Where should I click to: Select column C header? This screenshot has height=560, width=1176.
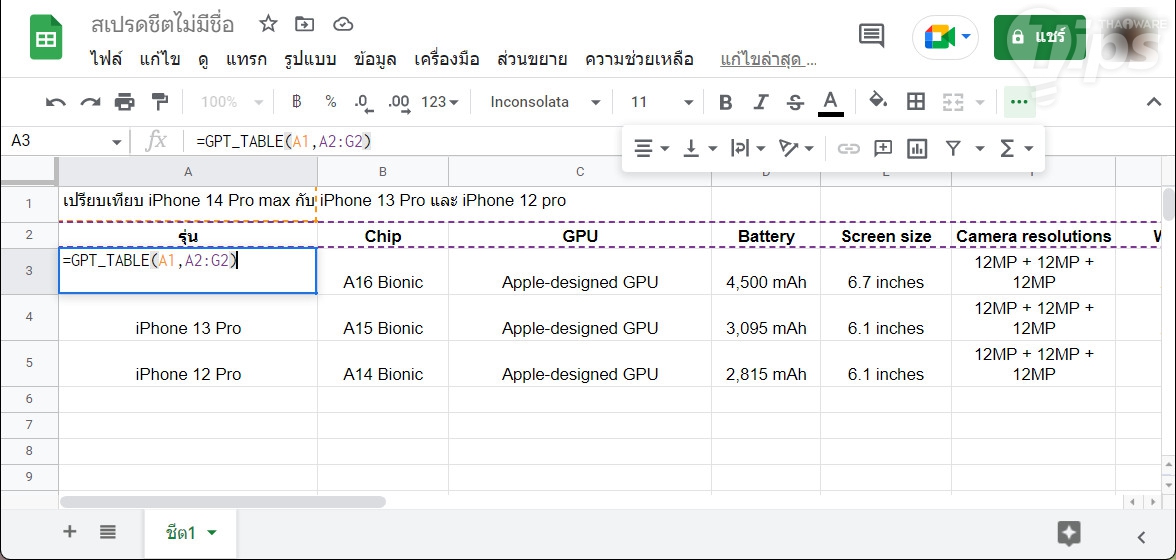580,172
